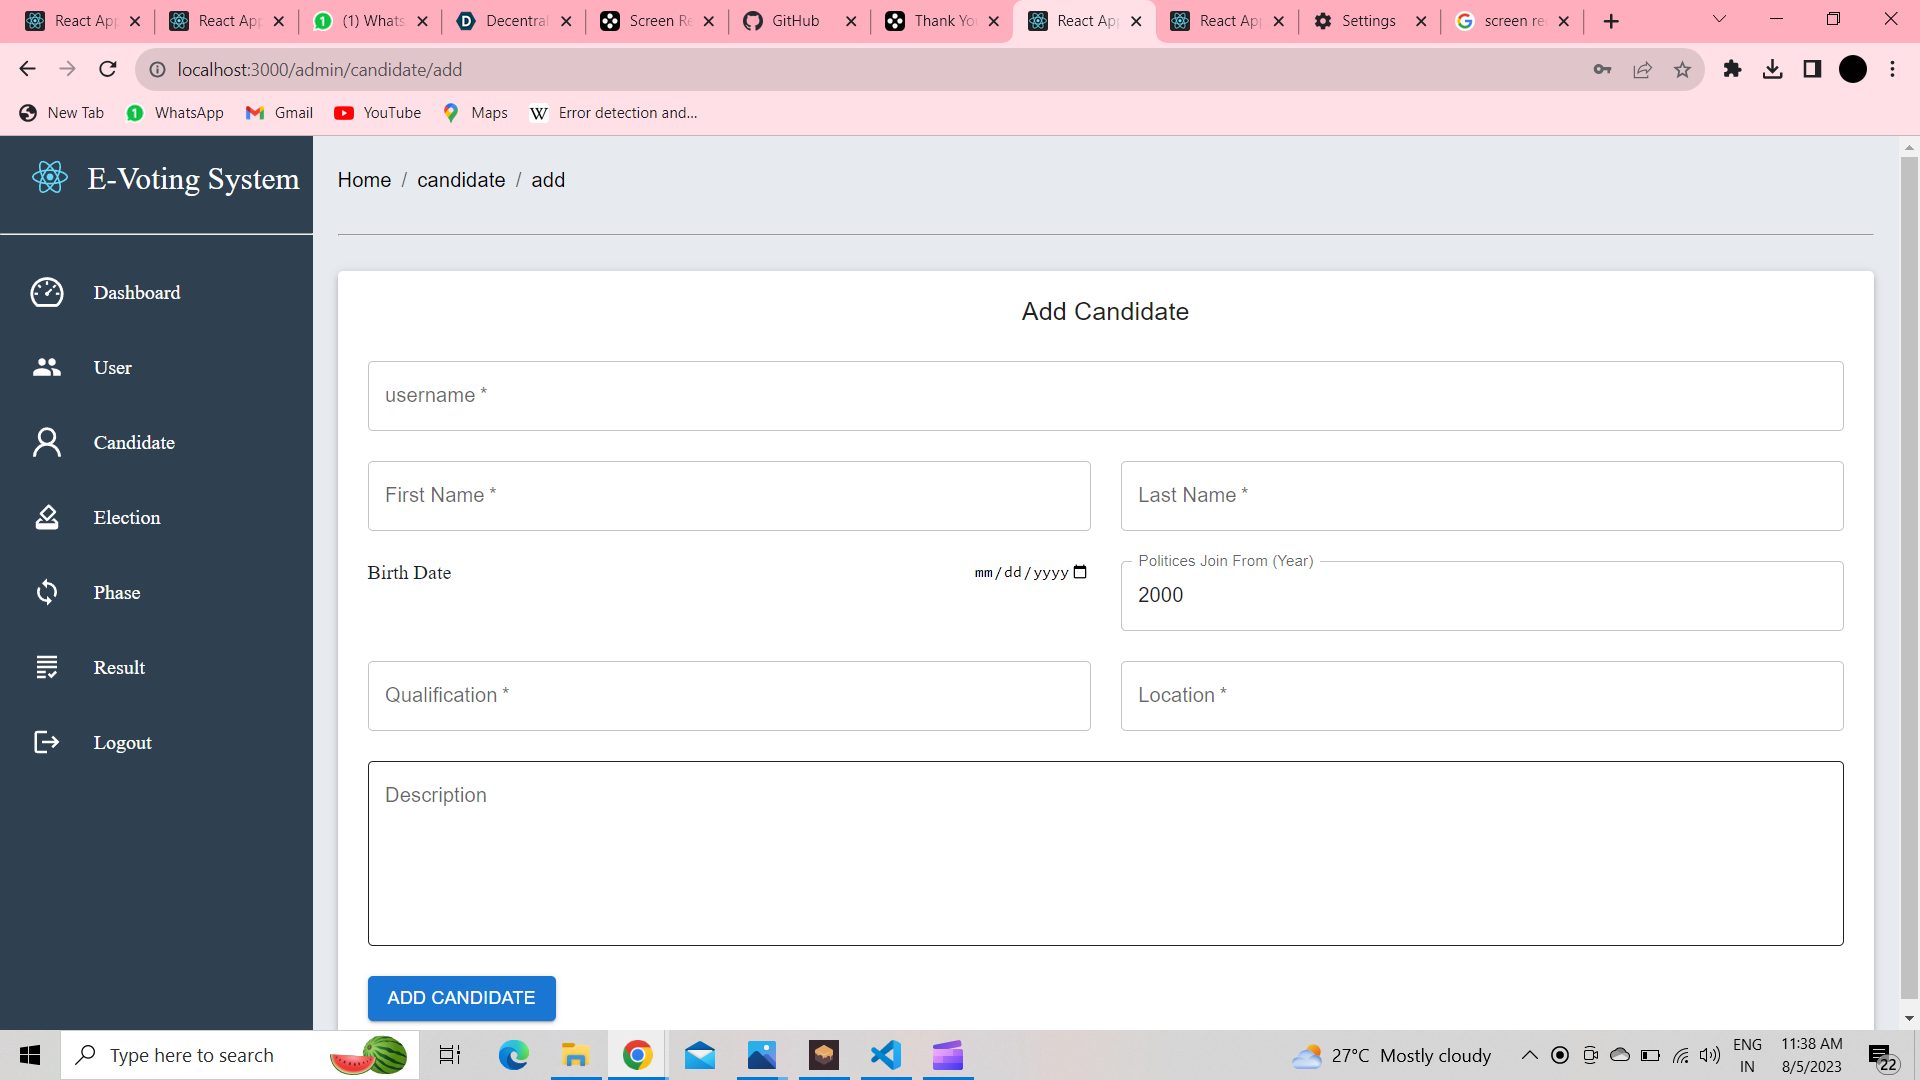Click the Phase cycle icon

(47, 592)
